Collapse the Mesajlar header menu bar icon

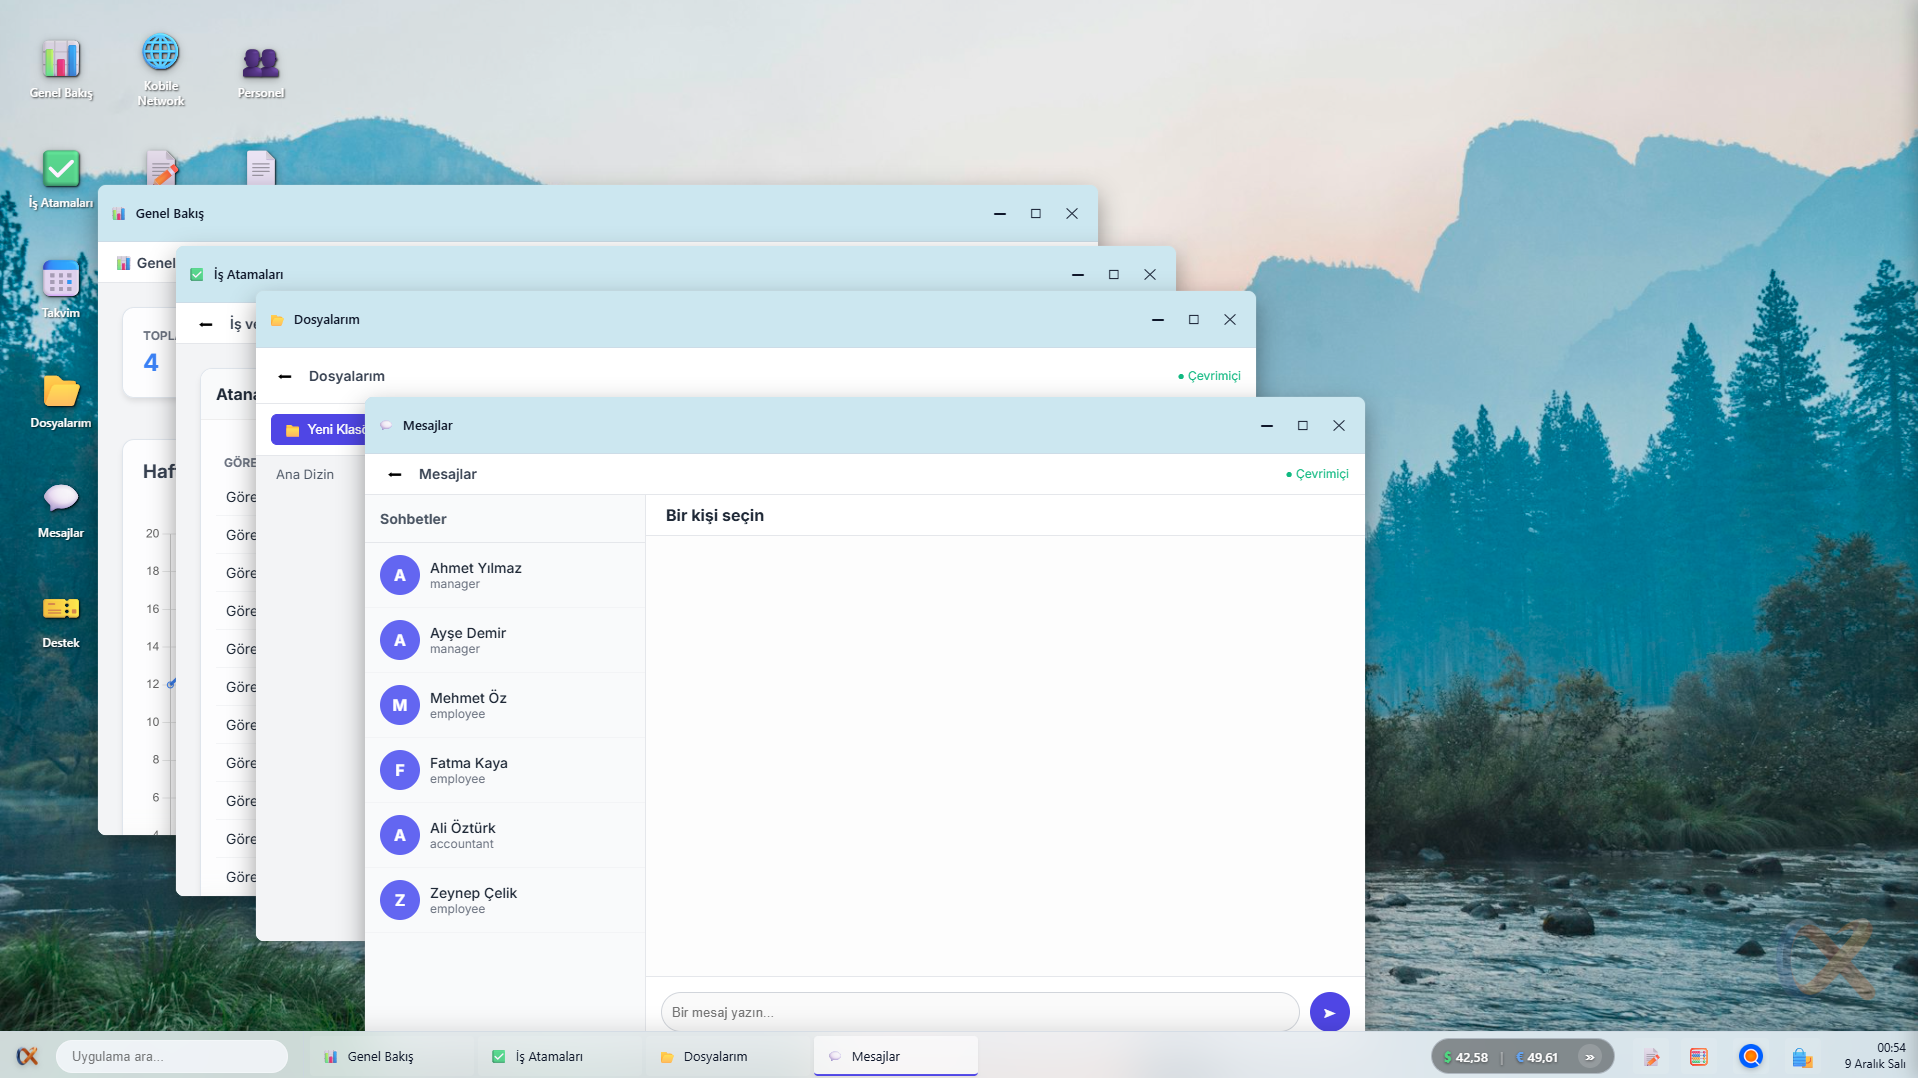(395, 474)
